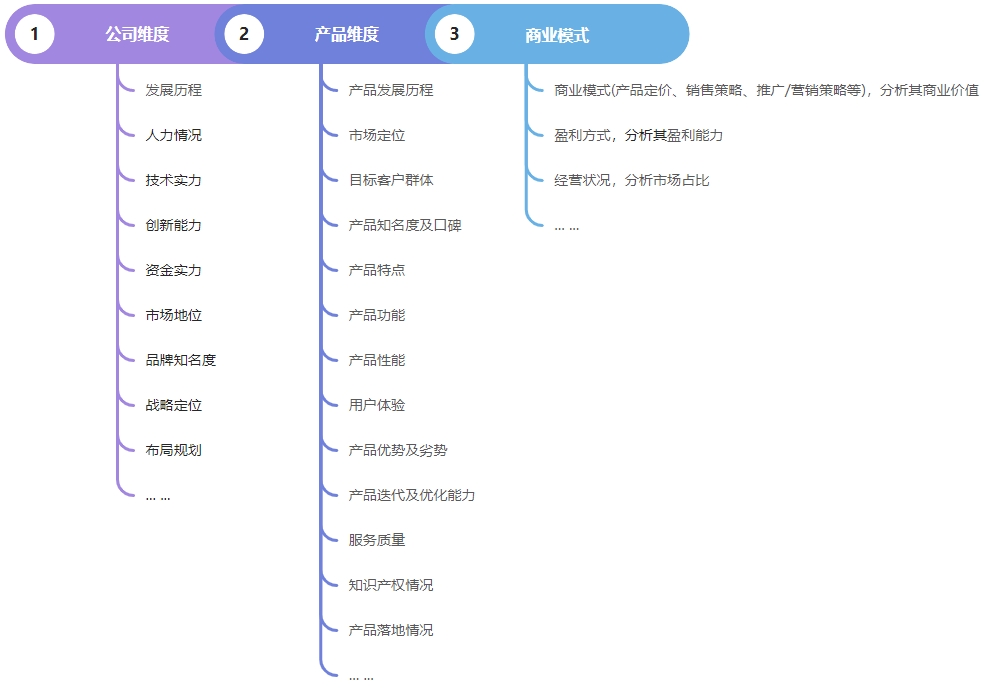This screenshot has width=984, height=694.
Task: Select the 目标客户群体 item
Action: [390, 180]
